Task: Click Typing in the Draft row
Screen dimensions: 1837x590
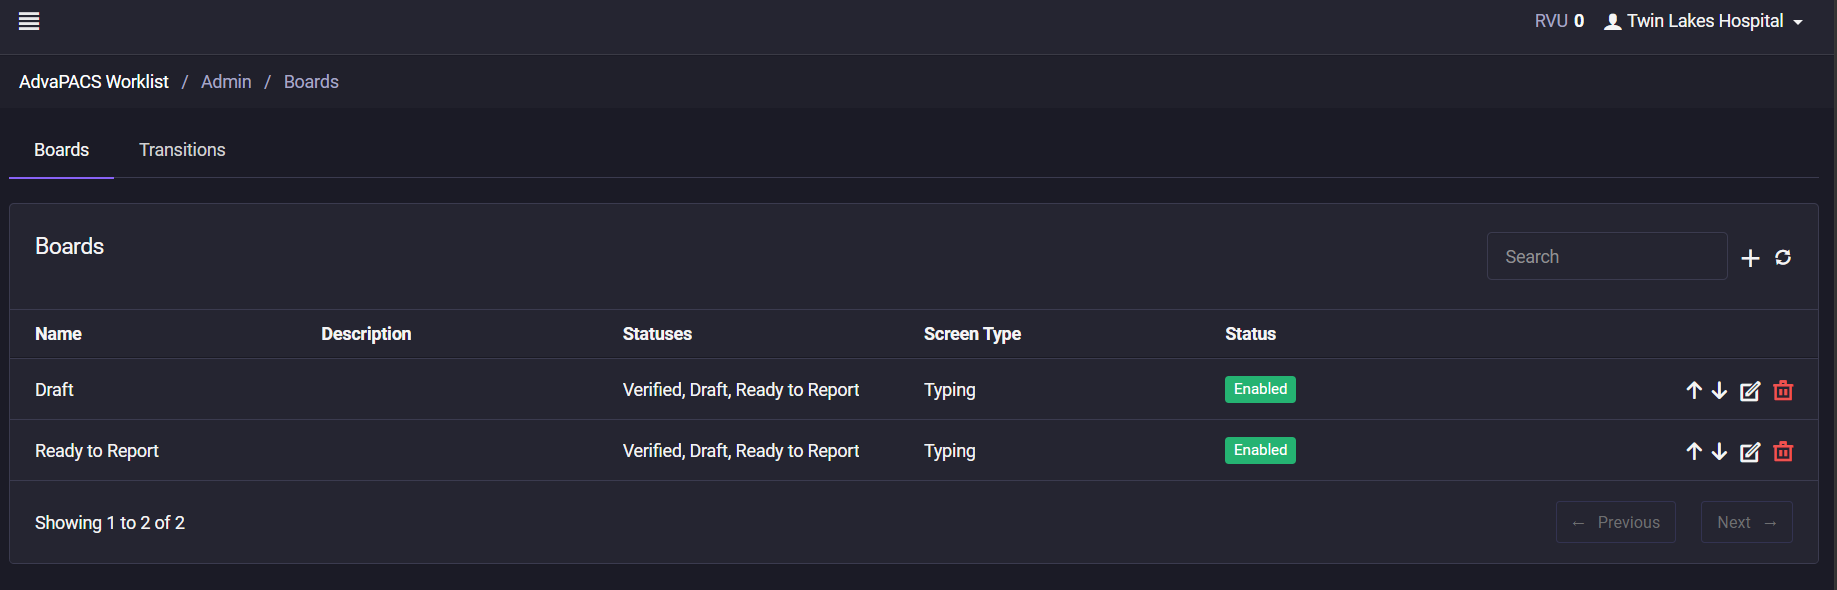Action: [950, 390]
